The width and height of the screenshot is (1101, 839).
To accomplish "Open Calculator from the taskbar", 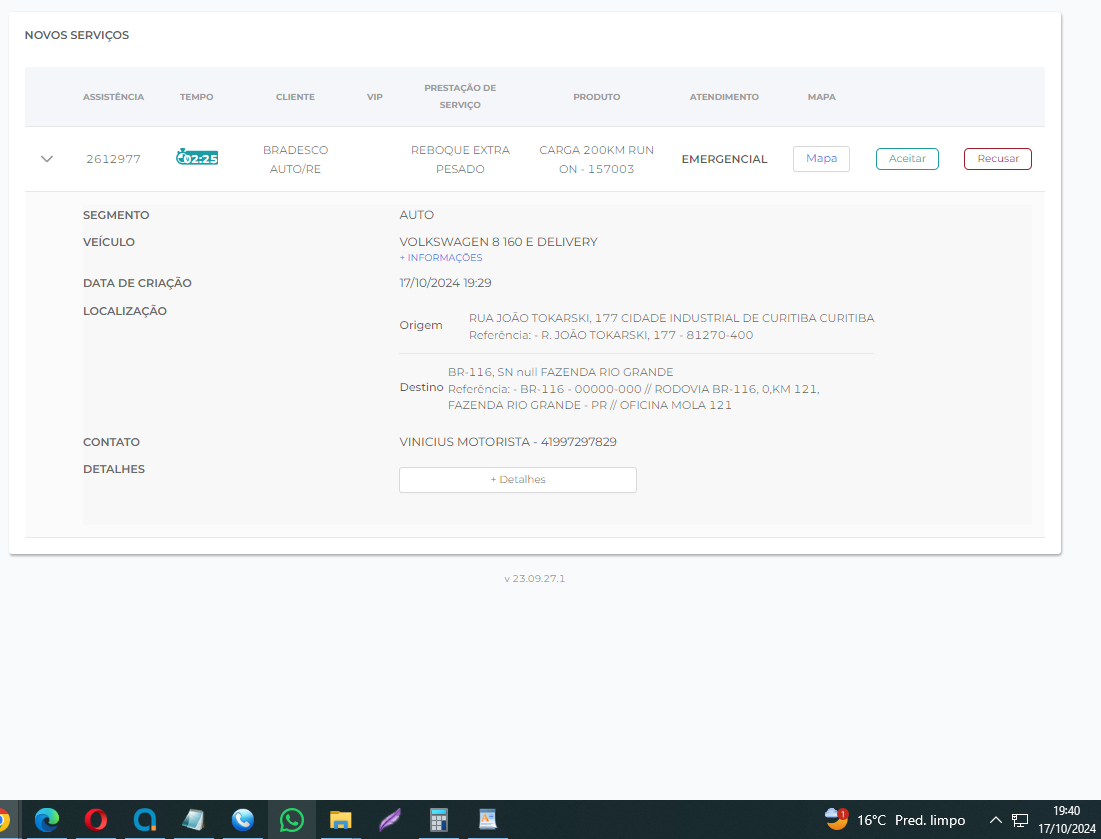I will coord(439,819).
